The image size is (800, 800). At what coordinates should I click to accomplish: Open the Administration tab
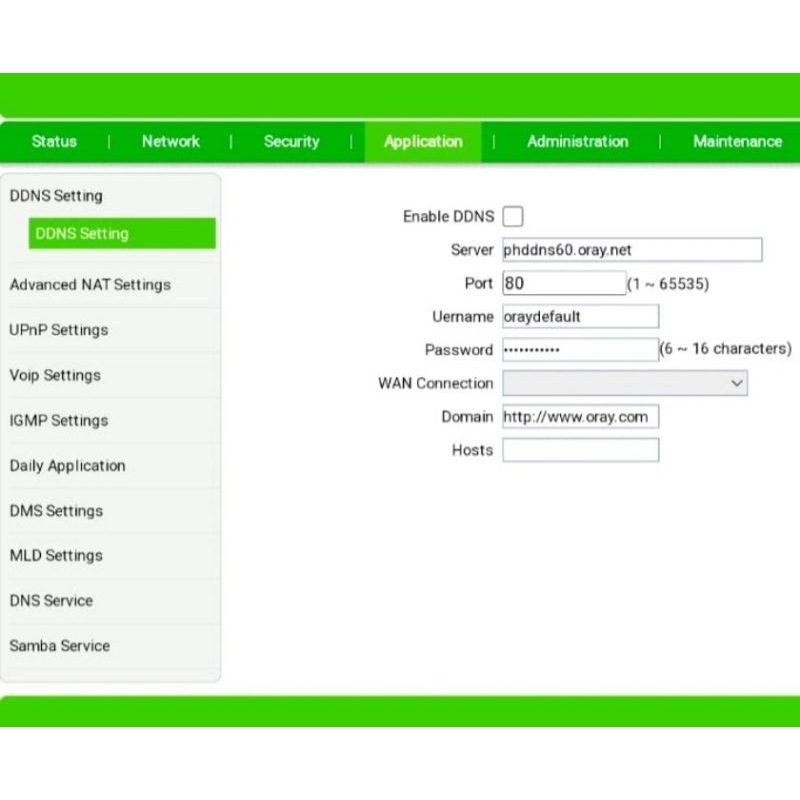pyautogui.click(x=577, y=142)
